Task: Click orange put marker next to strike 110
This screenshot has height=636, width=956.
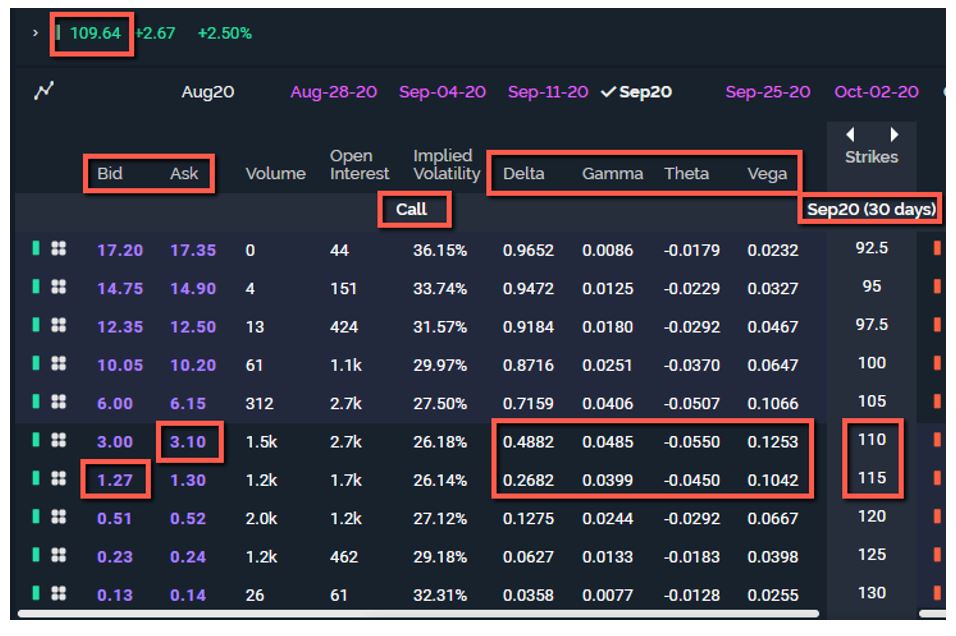Action: (937, 440)
